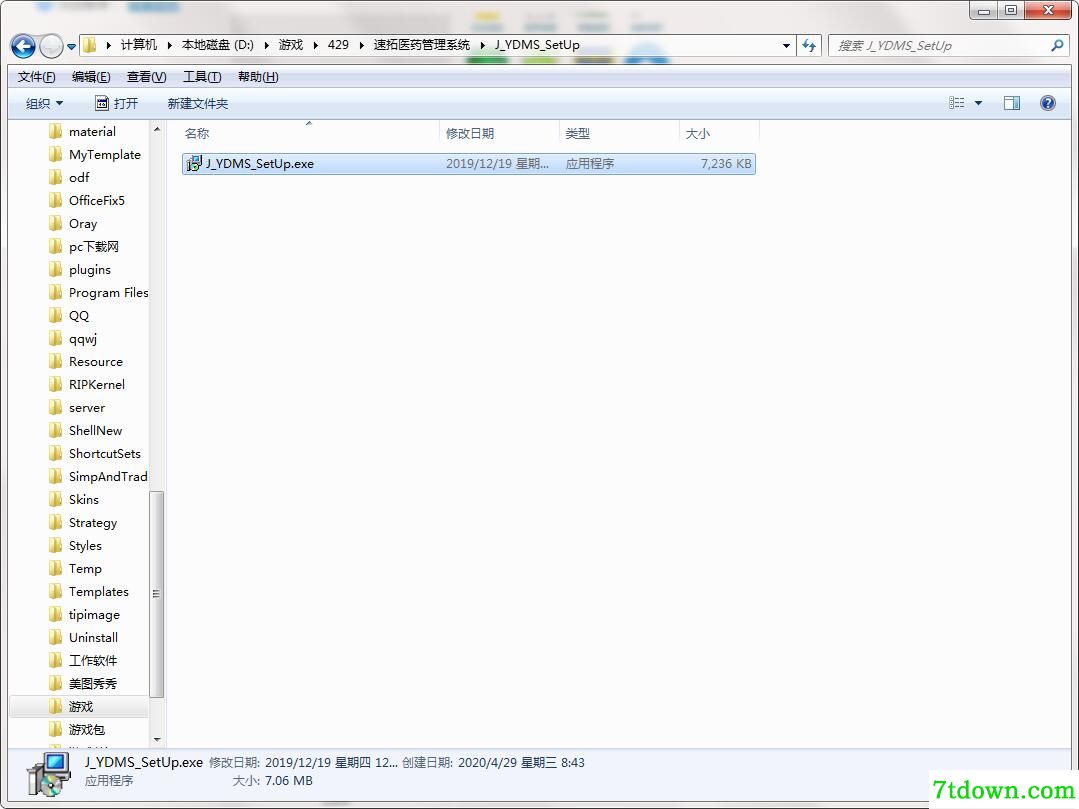This screenshot has height=809, width=1079.
Task: Change view using the view icon
Action: click(957, 103)
